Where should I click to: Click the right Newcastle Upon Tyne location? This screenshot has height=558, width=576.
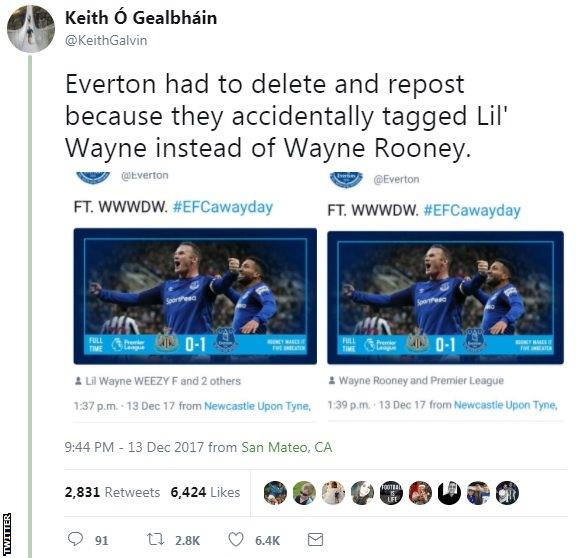click(506, 405)
